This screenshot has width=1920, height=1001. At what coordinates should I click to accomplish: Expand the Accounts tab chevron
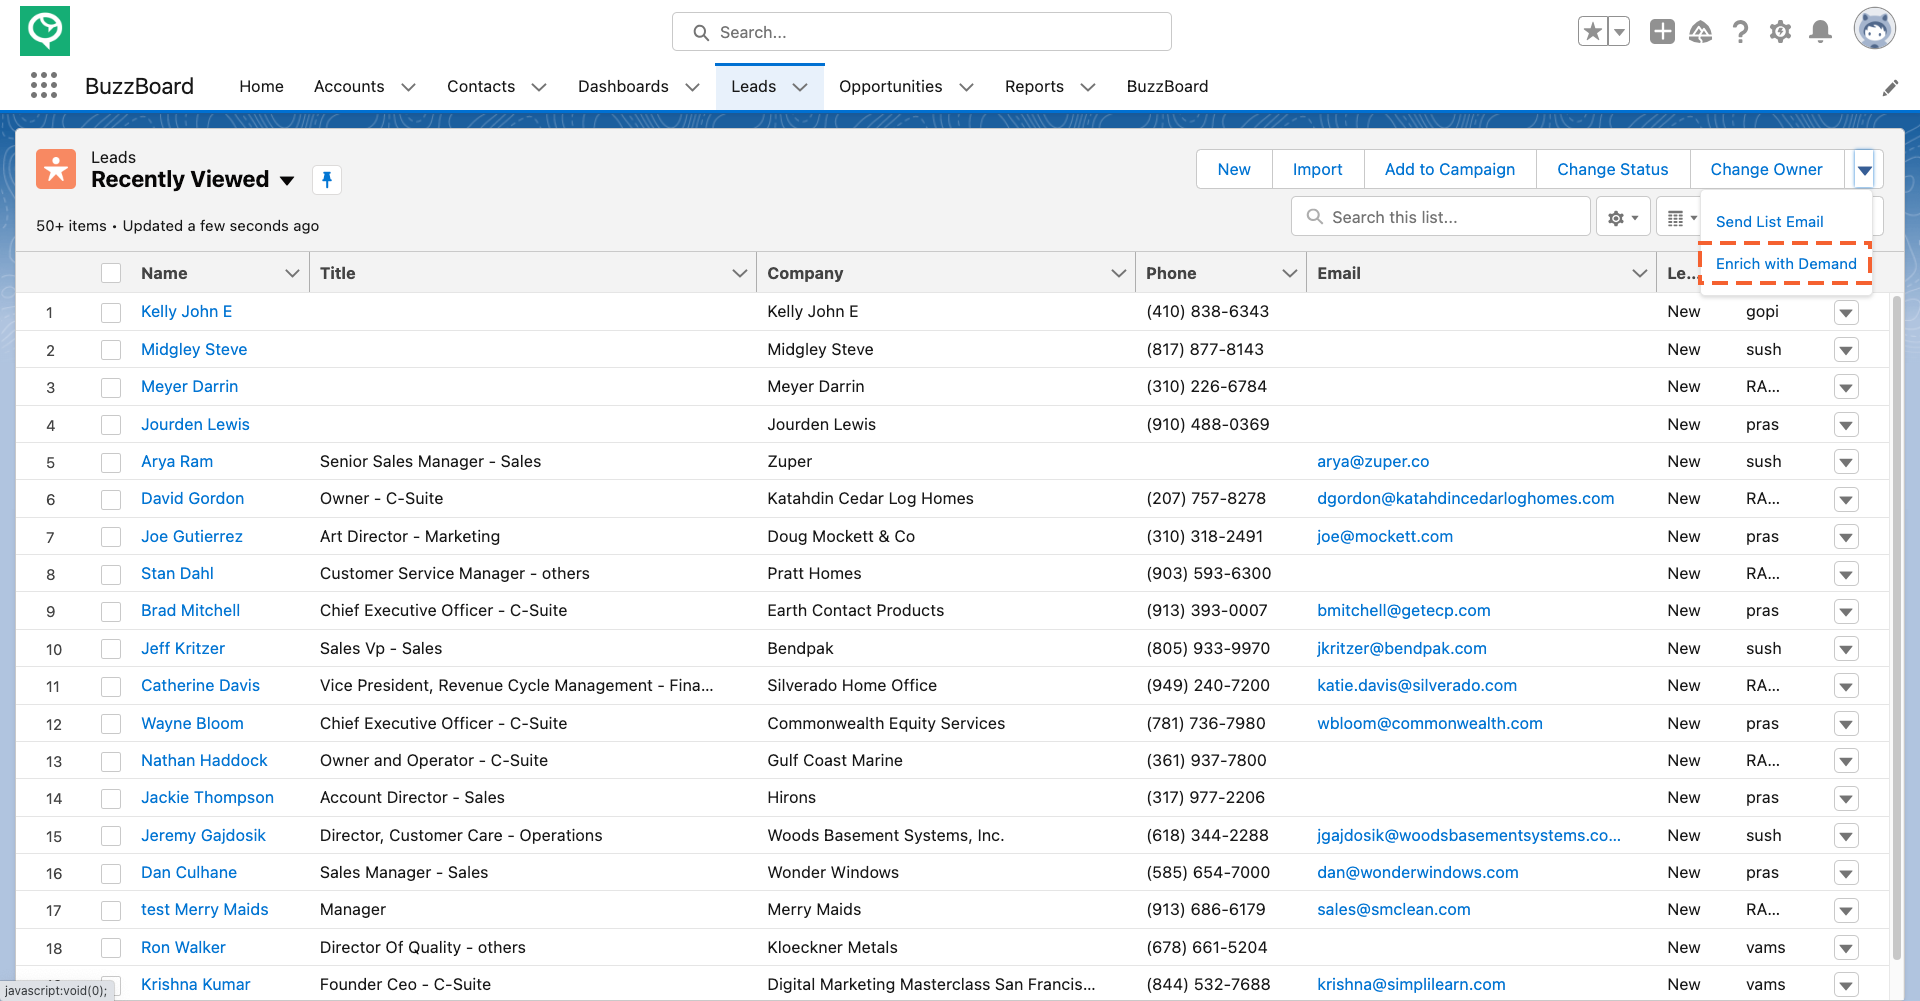(408, 87)
